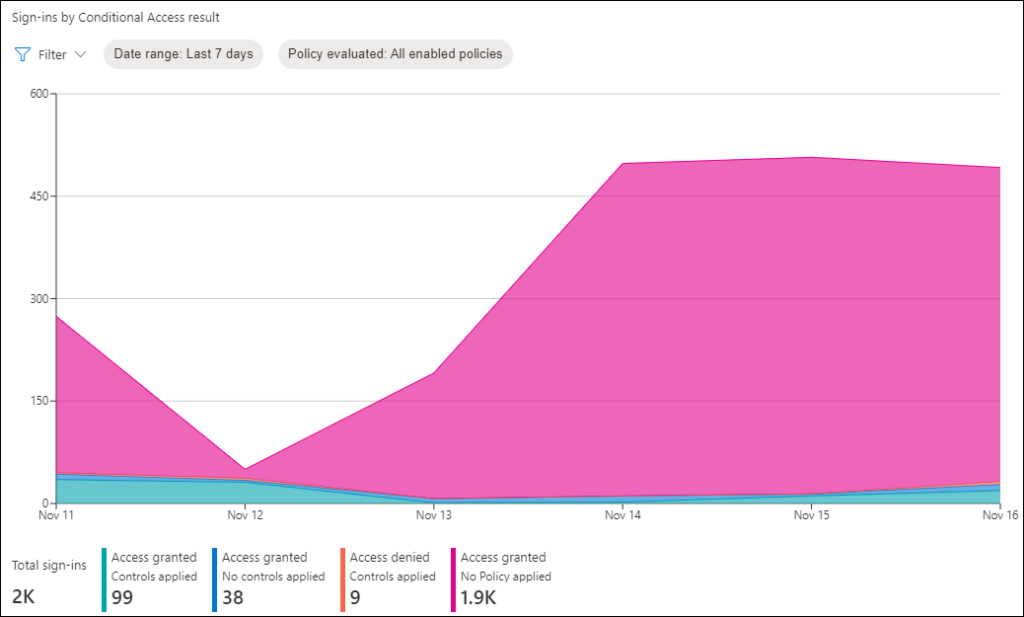Click the Filter funnel icon

pyautogui.click(x=22, y=55)
